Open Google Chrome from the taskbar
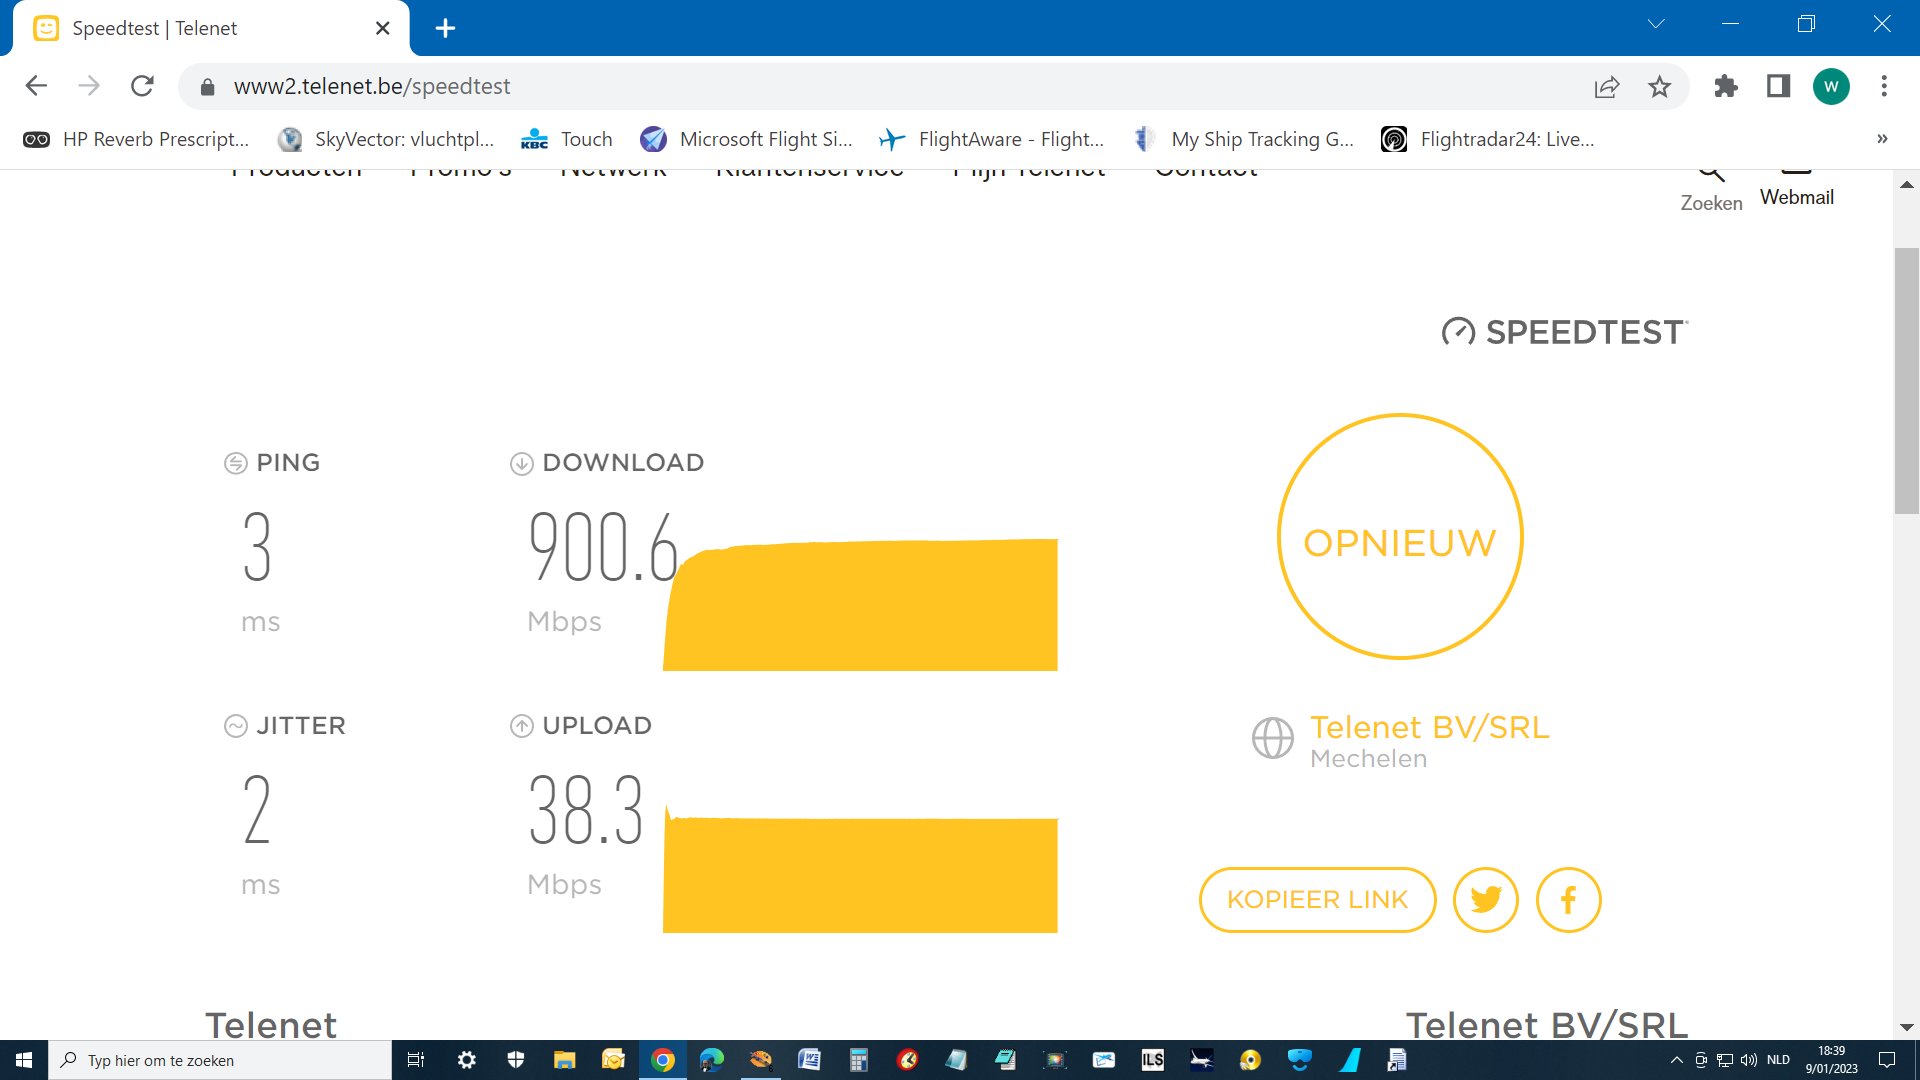Image resolution: width=1920 pixels, height=1080 pixels. pos(662,1059)
